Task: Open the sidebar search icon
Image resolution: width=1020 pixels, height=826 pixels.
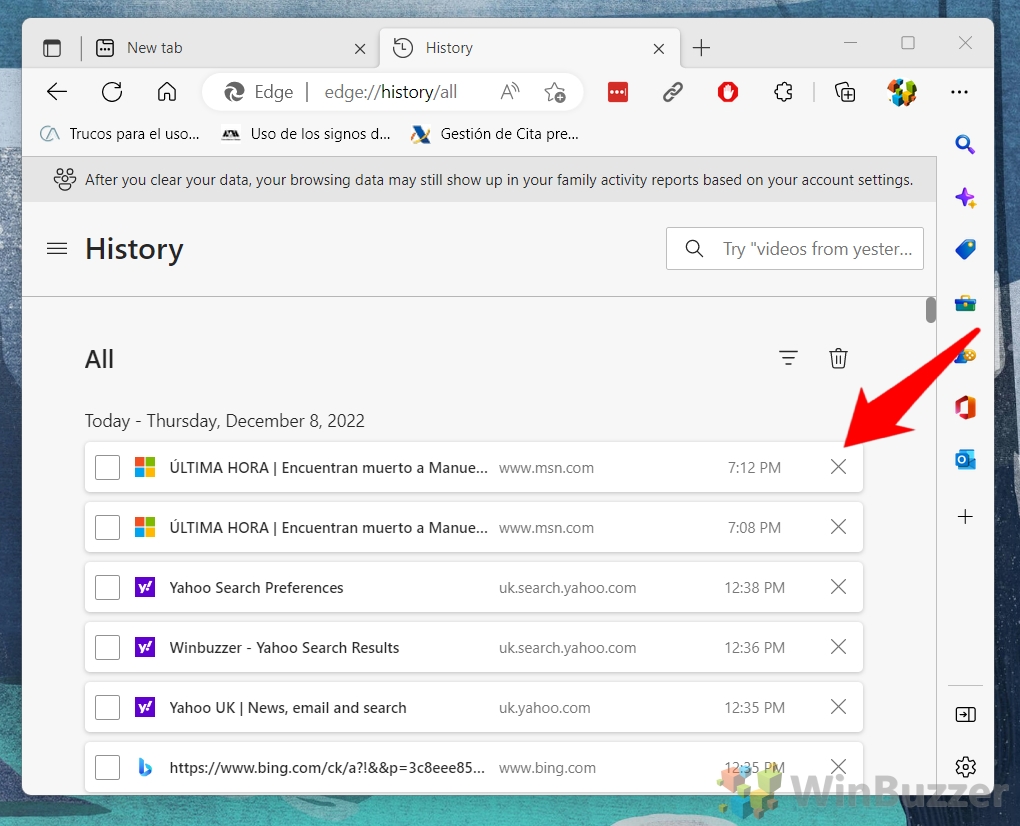Action: (965, 144)
